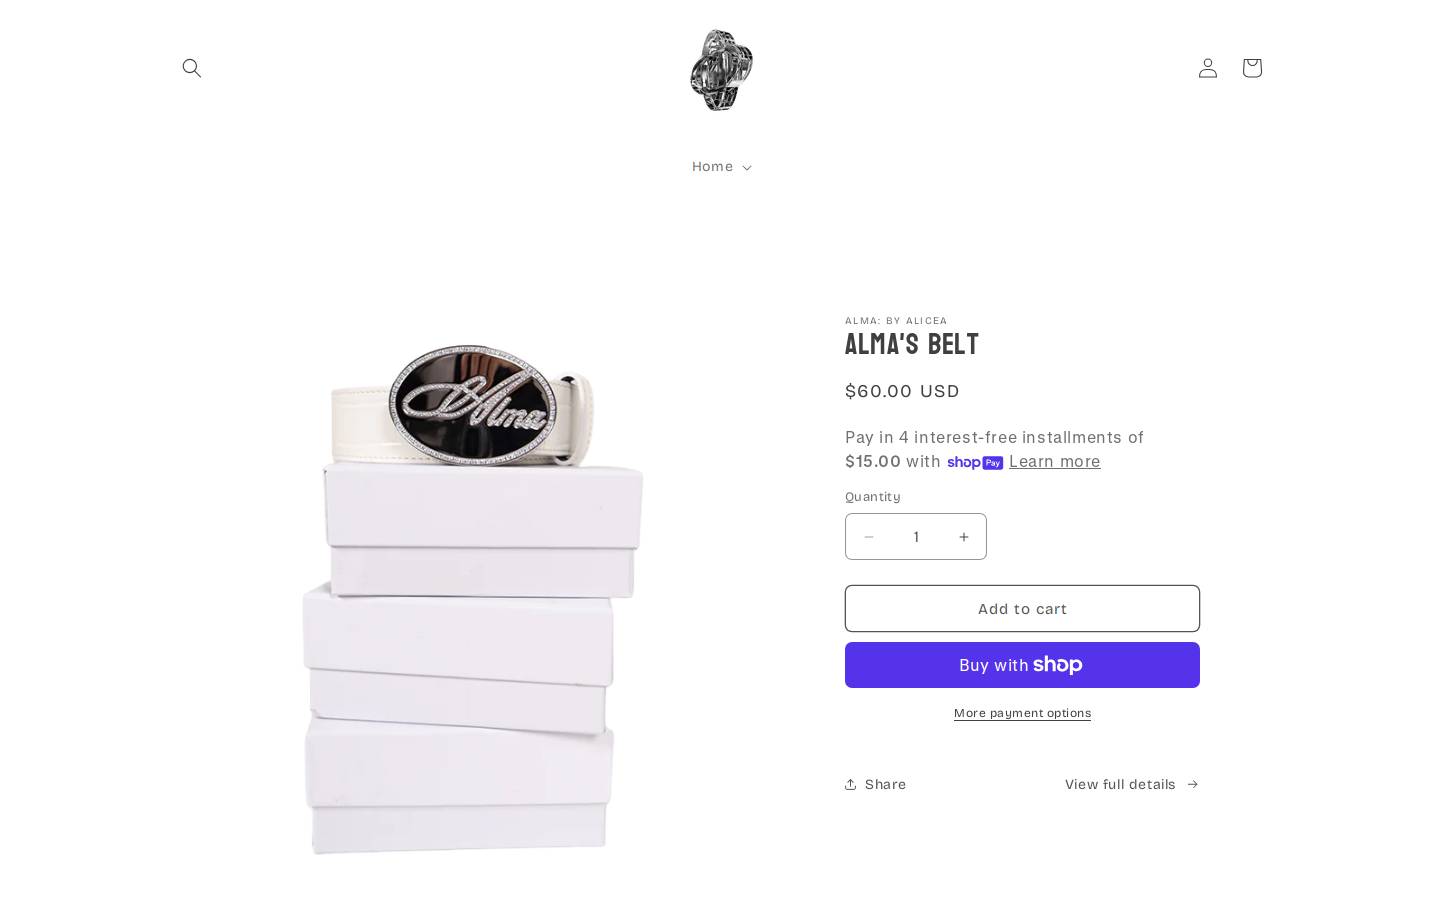The width and height of the screenshot is (1440, 900).
Task: Click the Add to cart button
Action: coord(1022,609)
